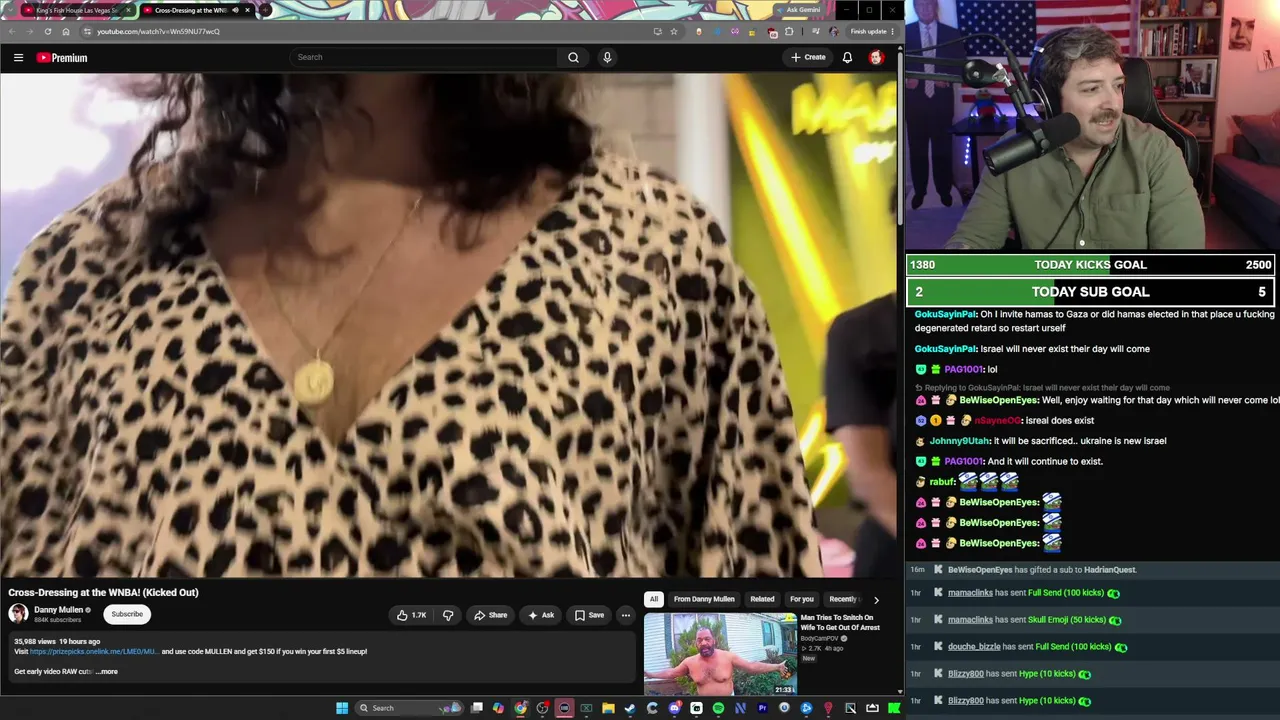This screenshot has width=1280, height=720.
Task: Open YouTube notifications bell
Action: coord(847,57)
